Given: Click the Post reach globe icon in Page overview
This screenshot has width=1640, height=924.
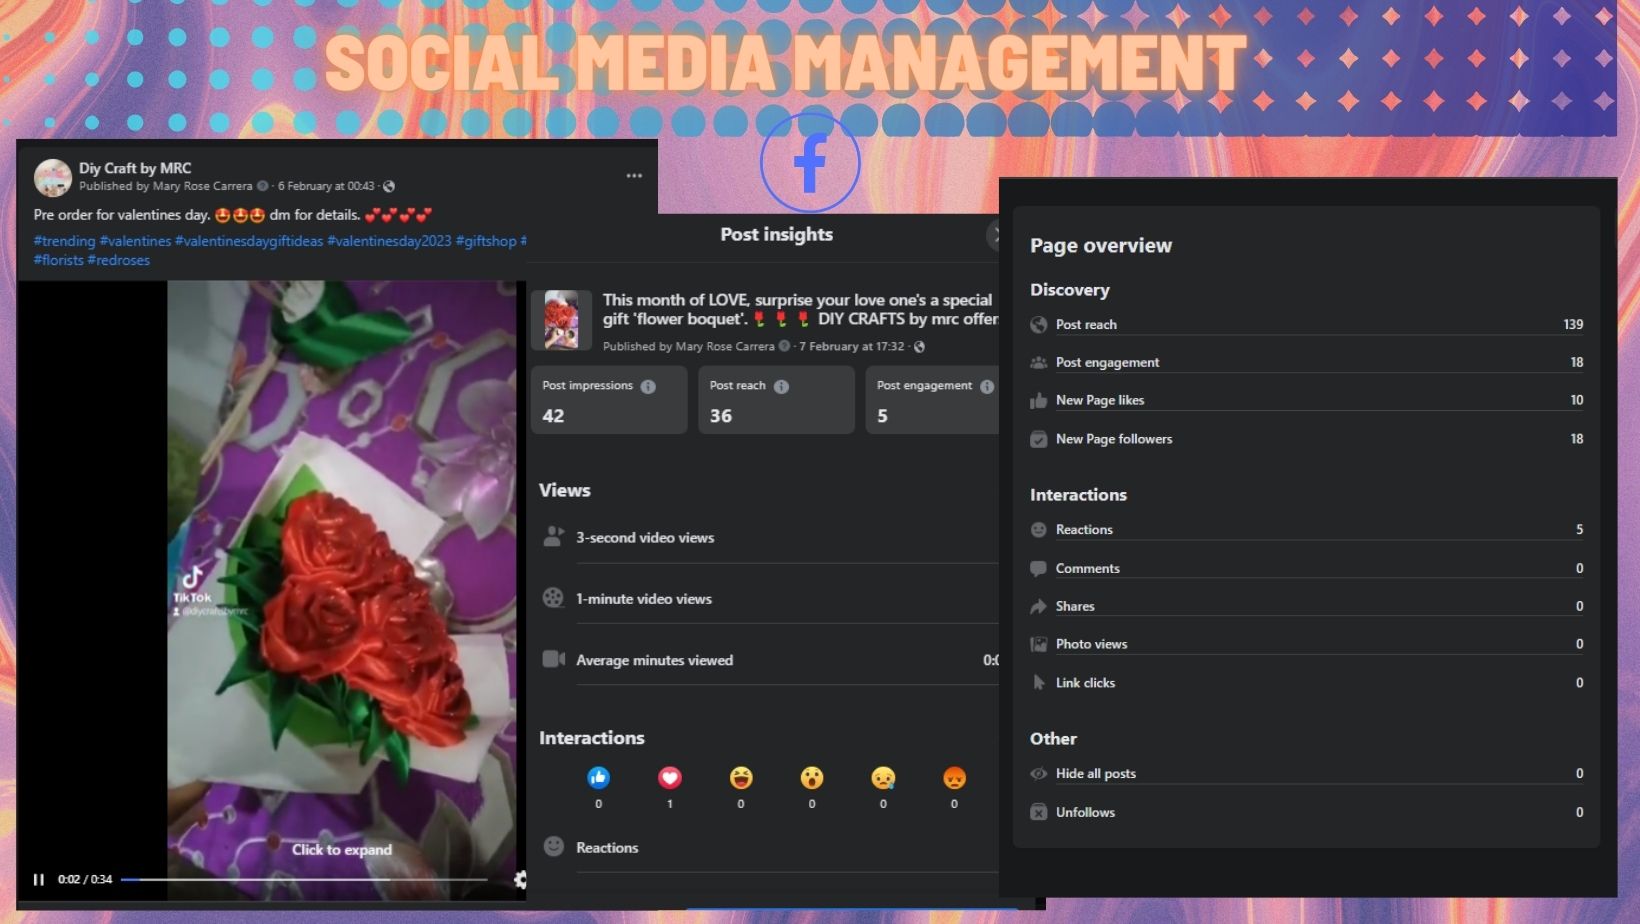Looking at the screenshot, I should click(x=1039, y=324).
